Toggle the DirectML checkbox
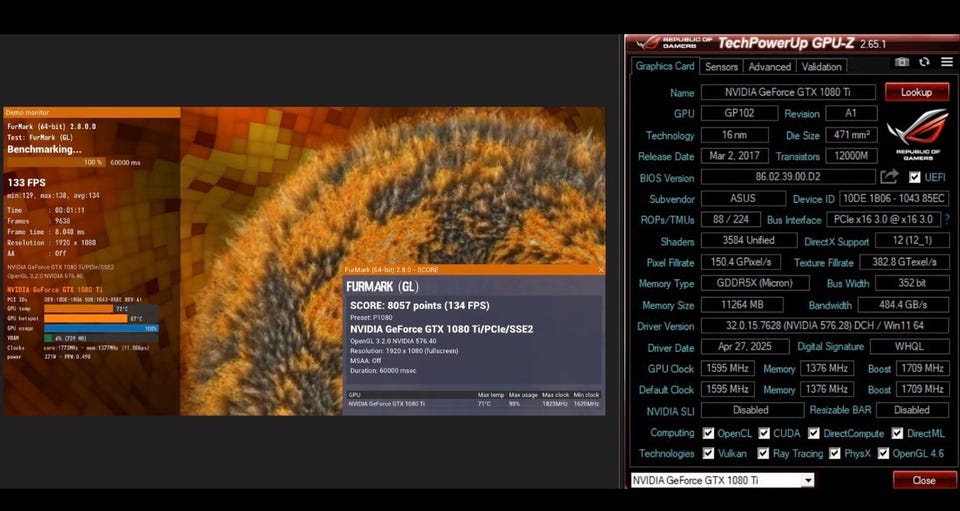Image resolution: width=960 pixels, height=511 pixels. (897, 433)
